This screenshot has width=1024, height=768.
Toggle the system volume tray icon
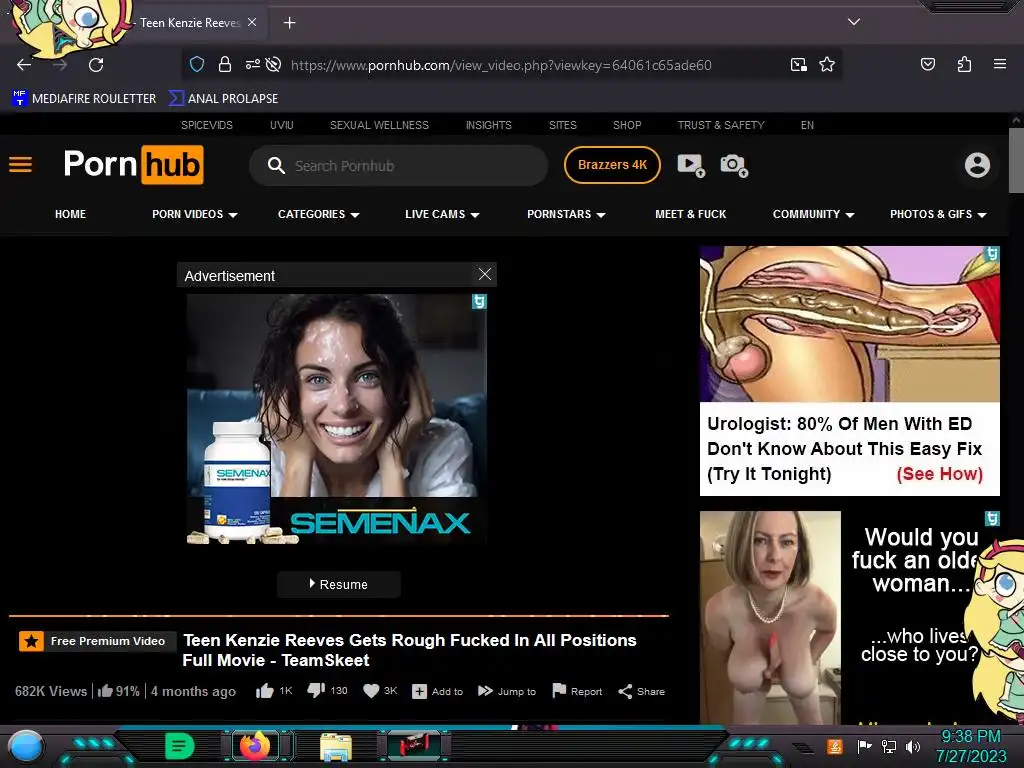click(913, 746)
